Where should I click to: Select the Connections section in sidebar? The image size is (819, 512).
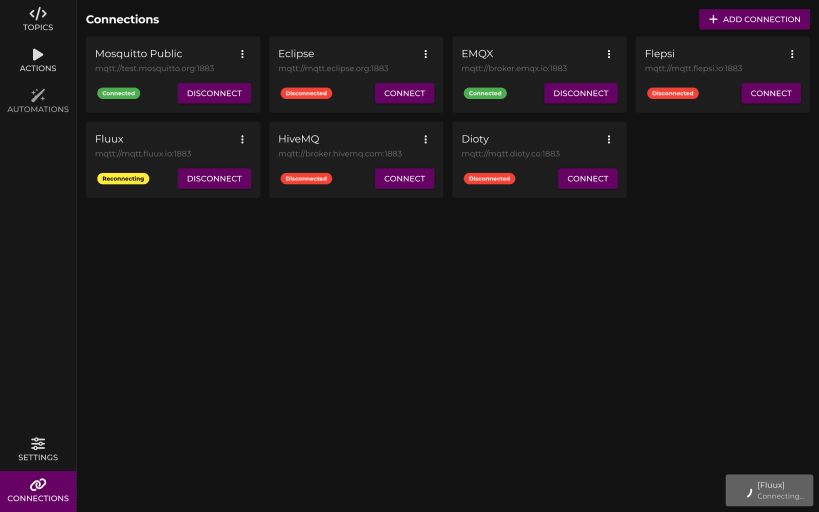point(38,491)
